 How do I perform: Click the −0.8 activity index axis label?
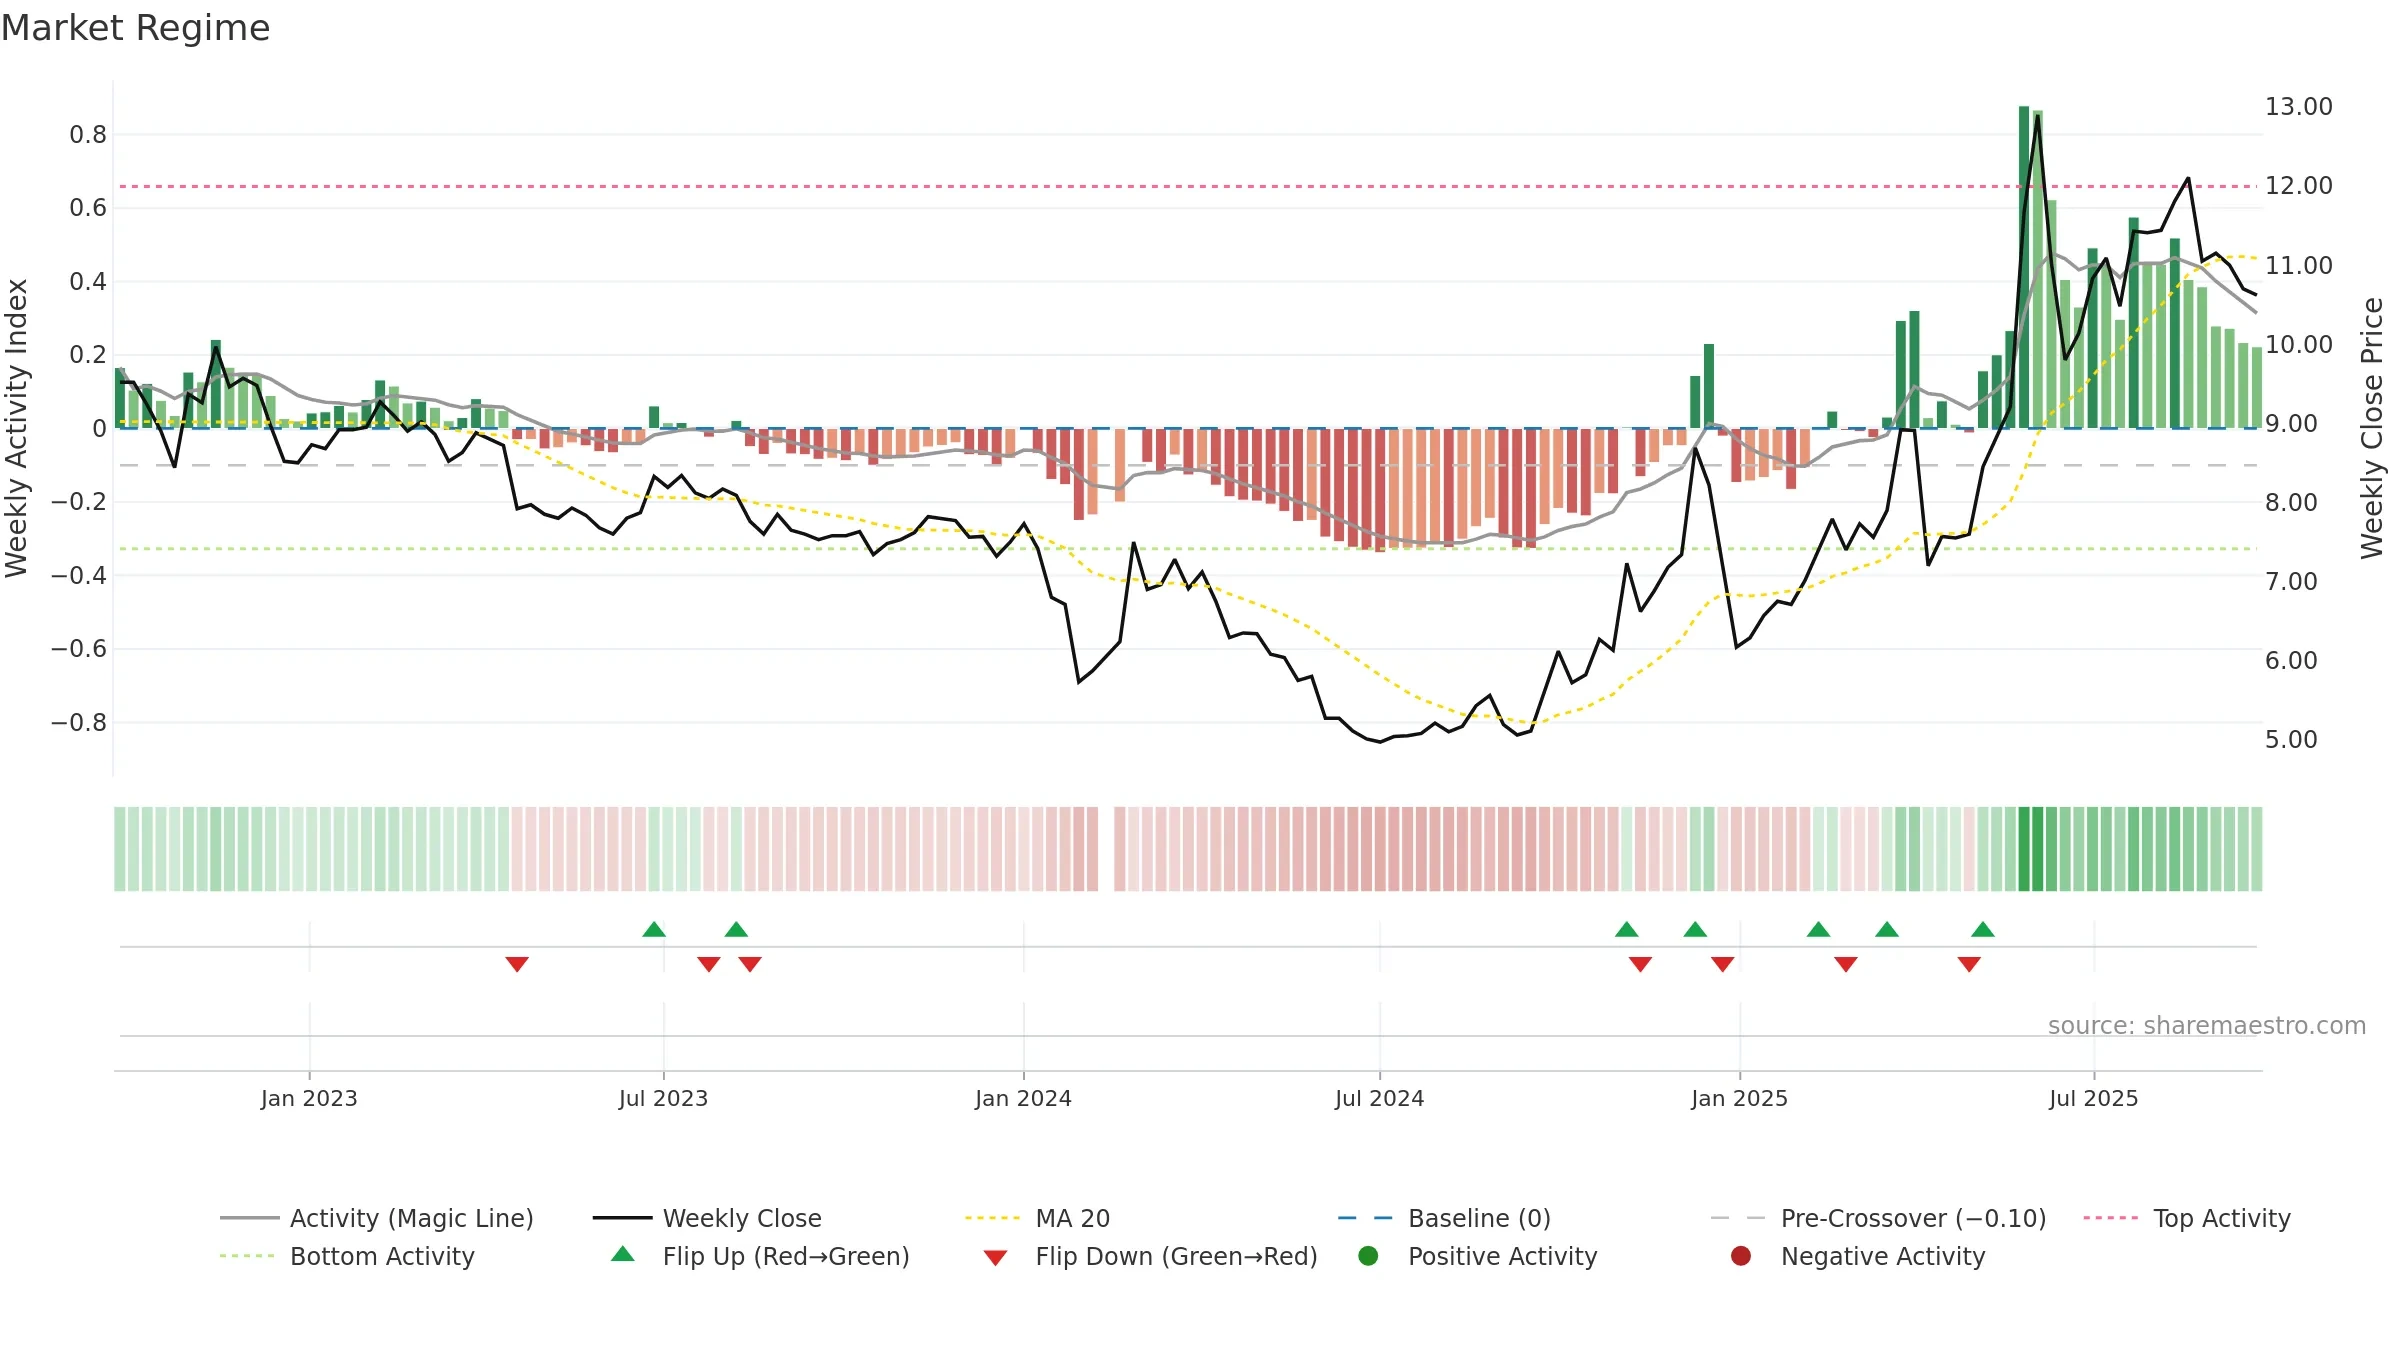pos(79,722)
